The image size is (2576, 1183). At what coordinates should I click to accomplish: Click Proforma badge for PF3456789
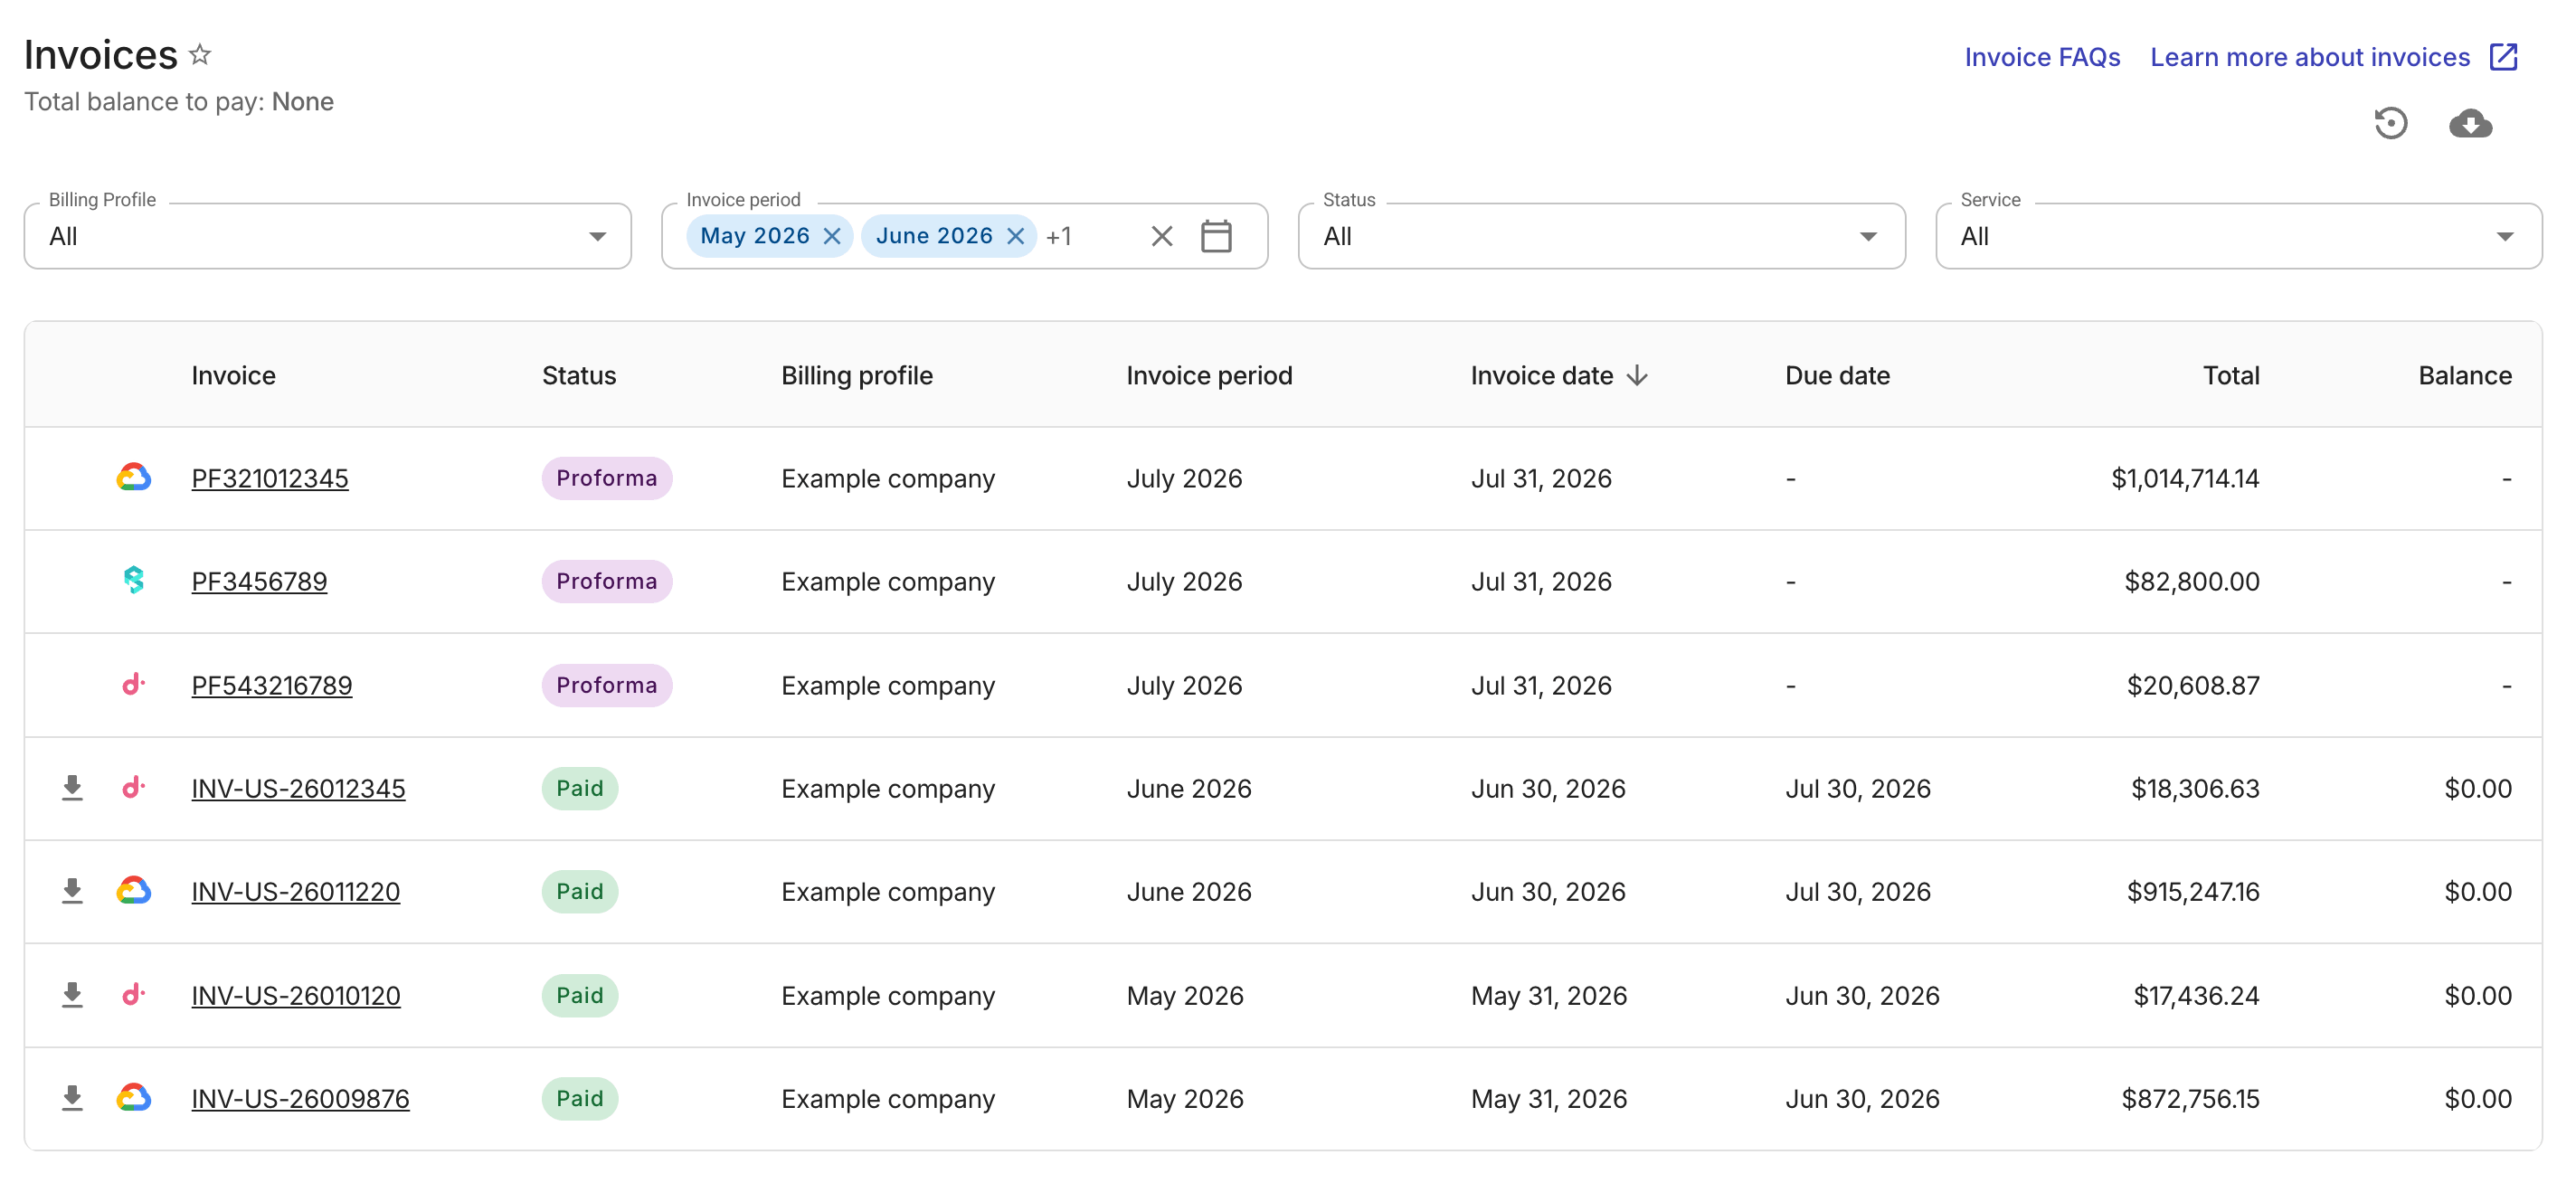tap(607, 581)
